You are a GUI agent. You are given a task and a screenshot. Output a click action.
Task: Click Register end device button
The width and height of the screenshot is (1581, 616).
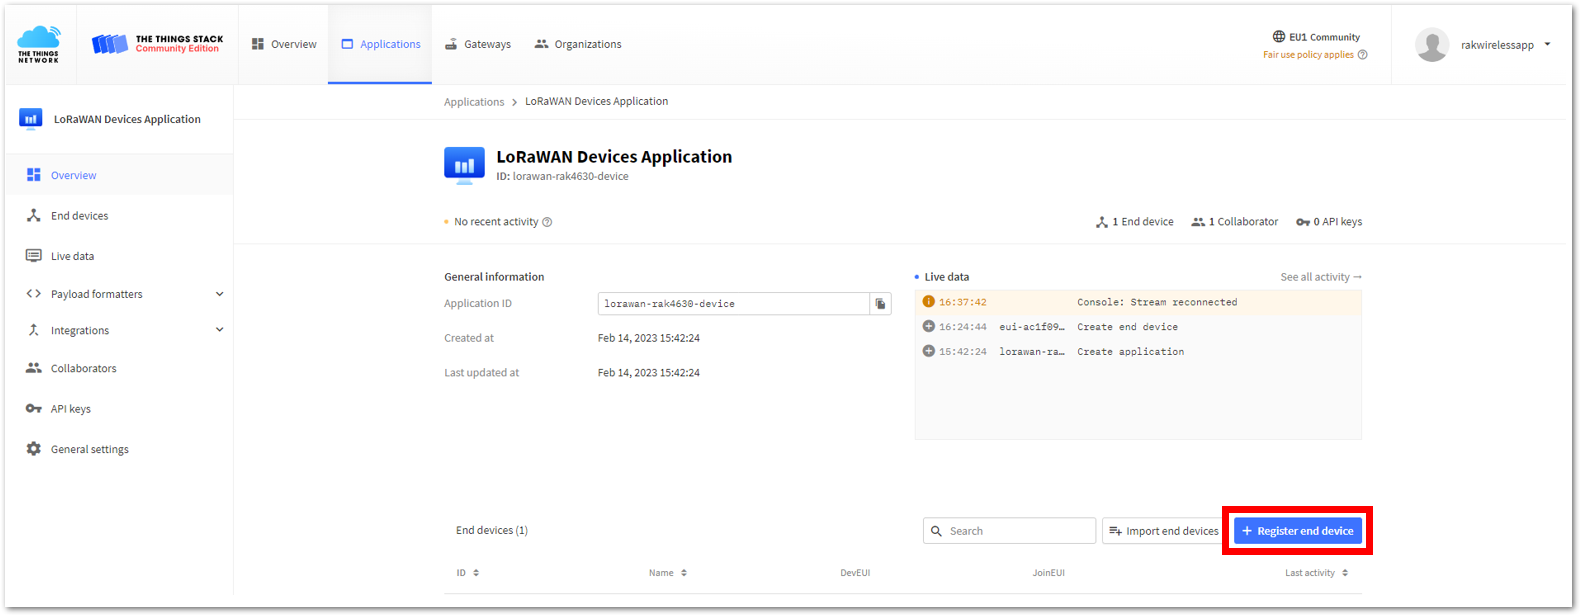pos(1298,531)
